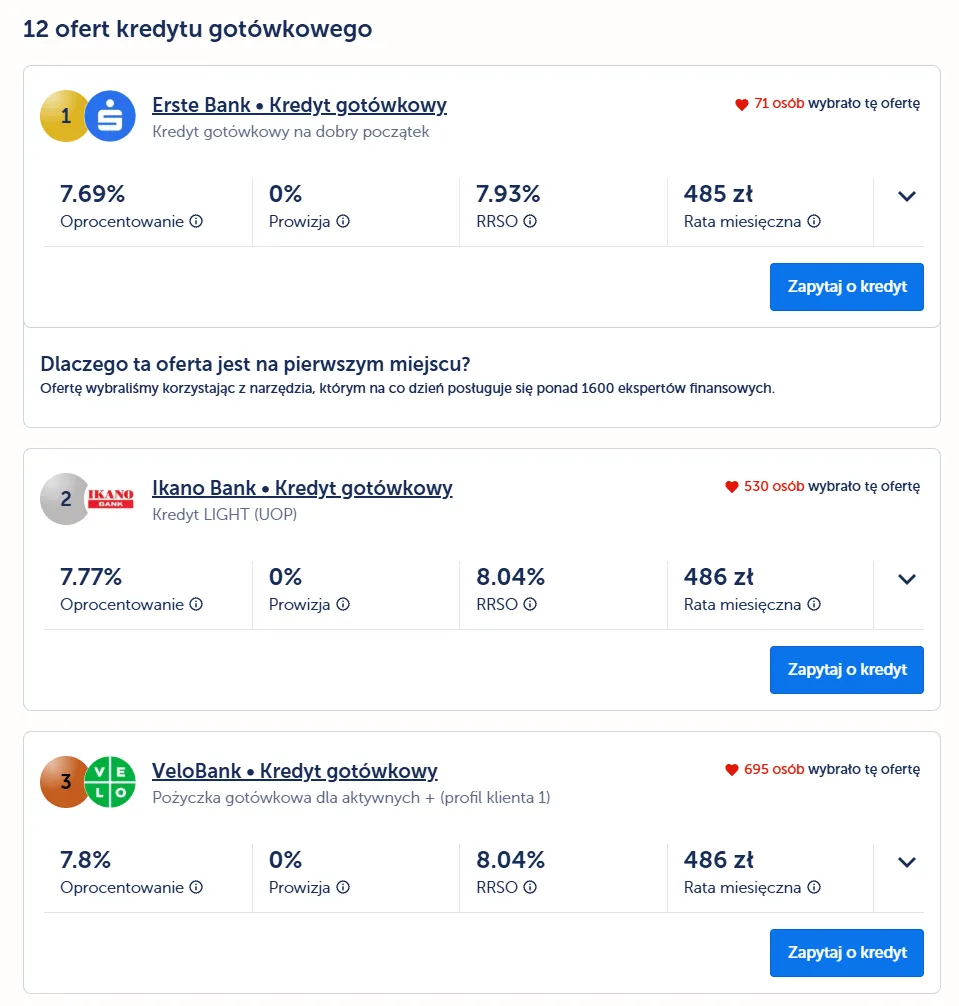Screen dimensions: 959x1006
Task: Click Zapytaj o kredyt for Erste Bank
Action: point(847,287)
